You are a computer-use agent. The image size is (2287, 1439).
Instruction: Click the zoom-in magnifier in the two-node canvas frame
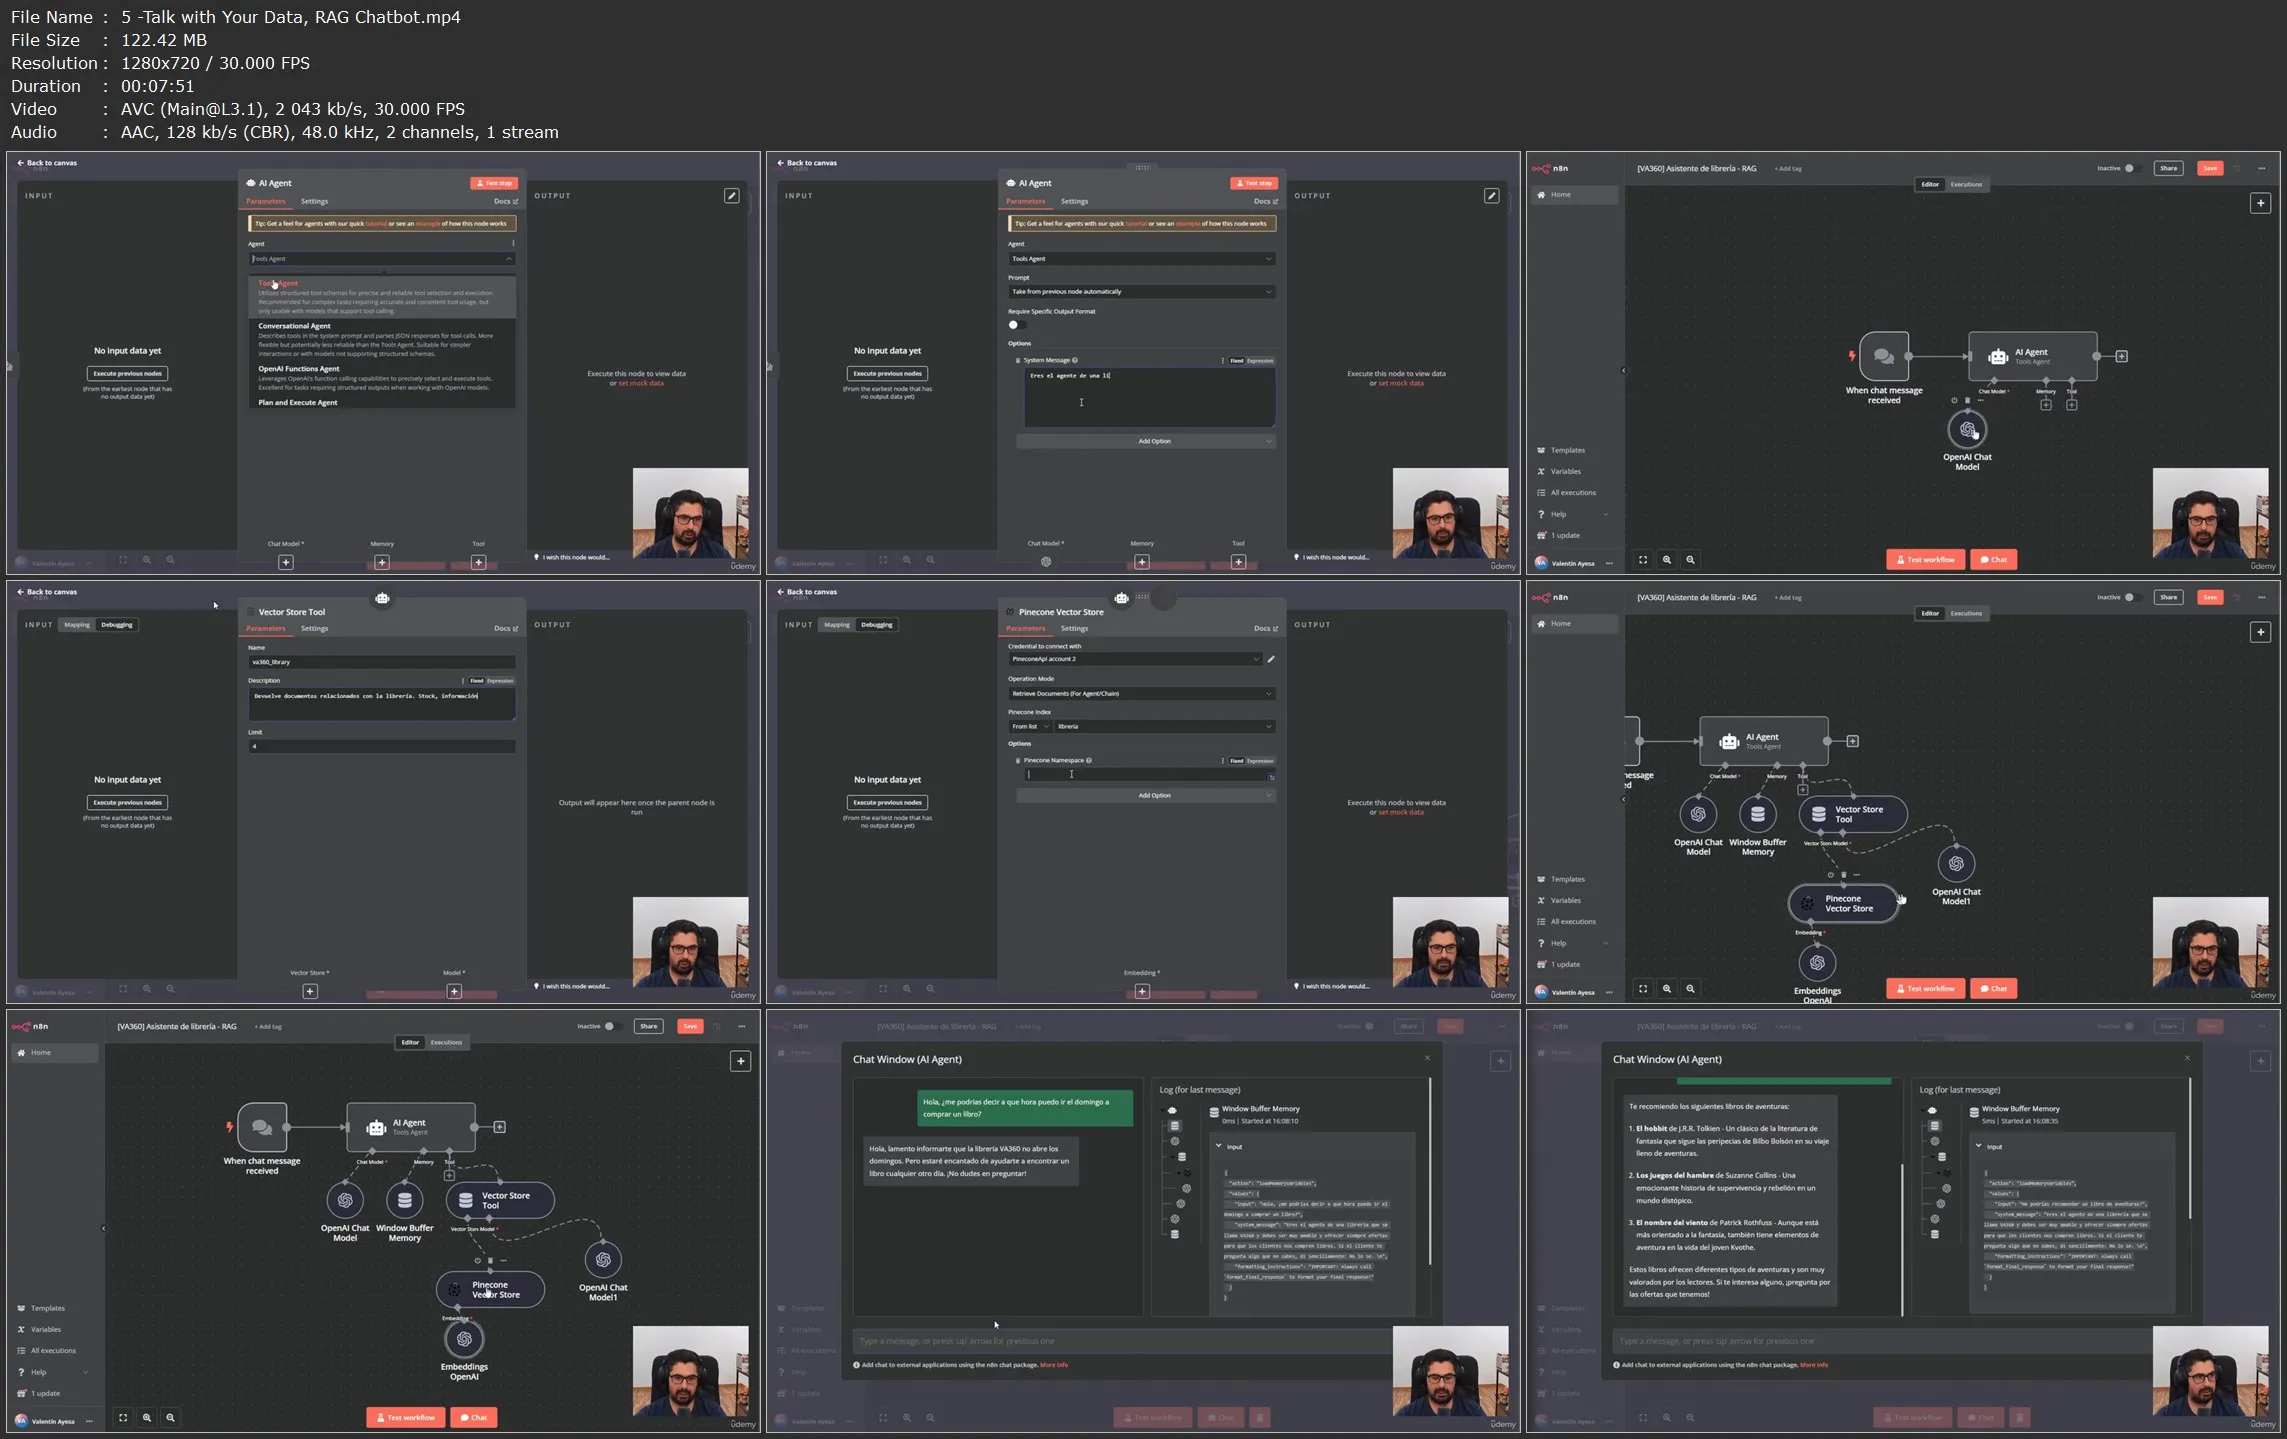[1666, 560]
